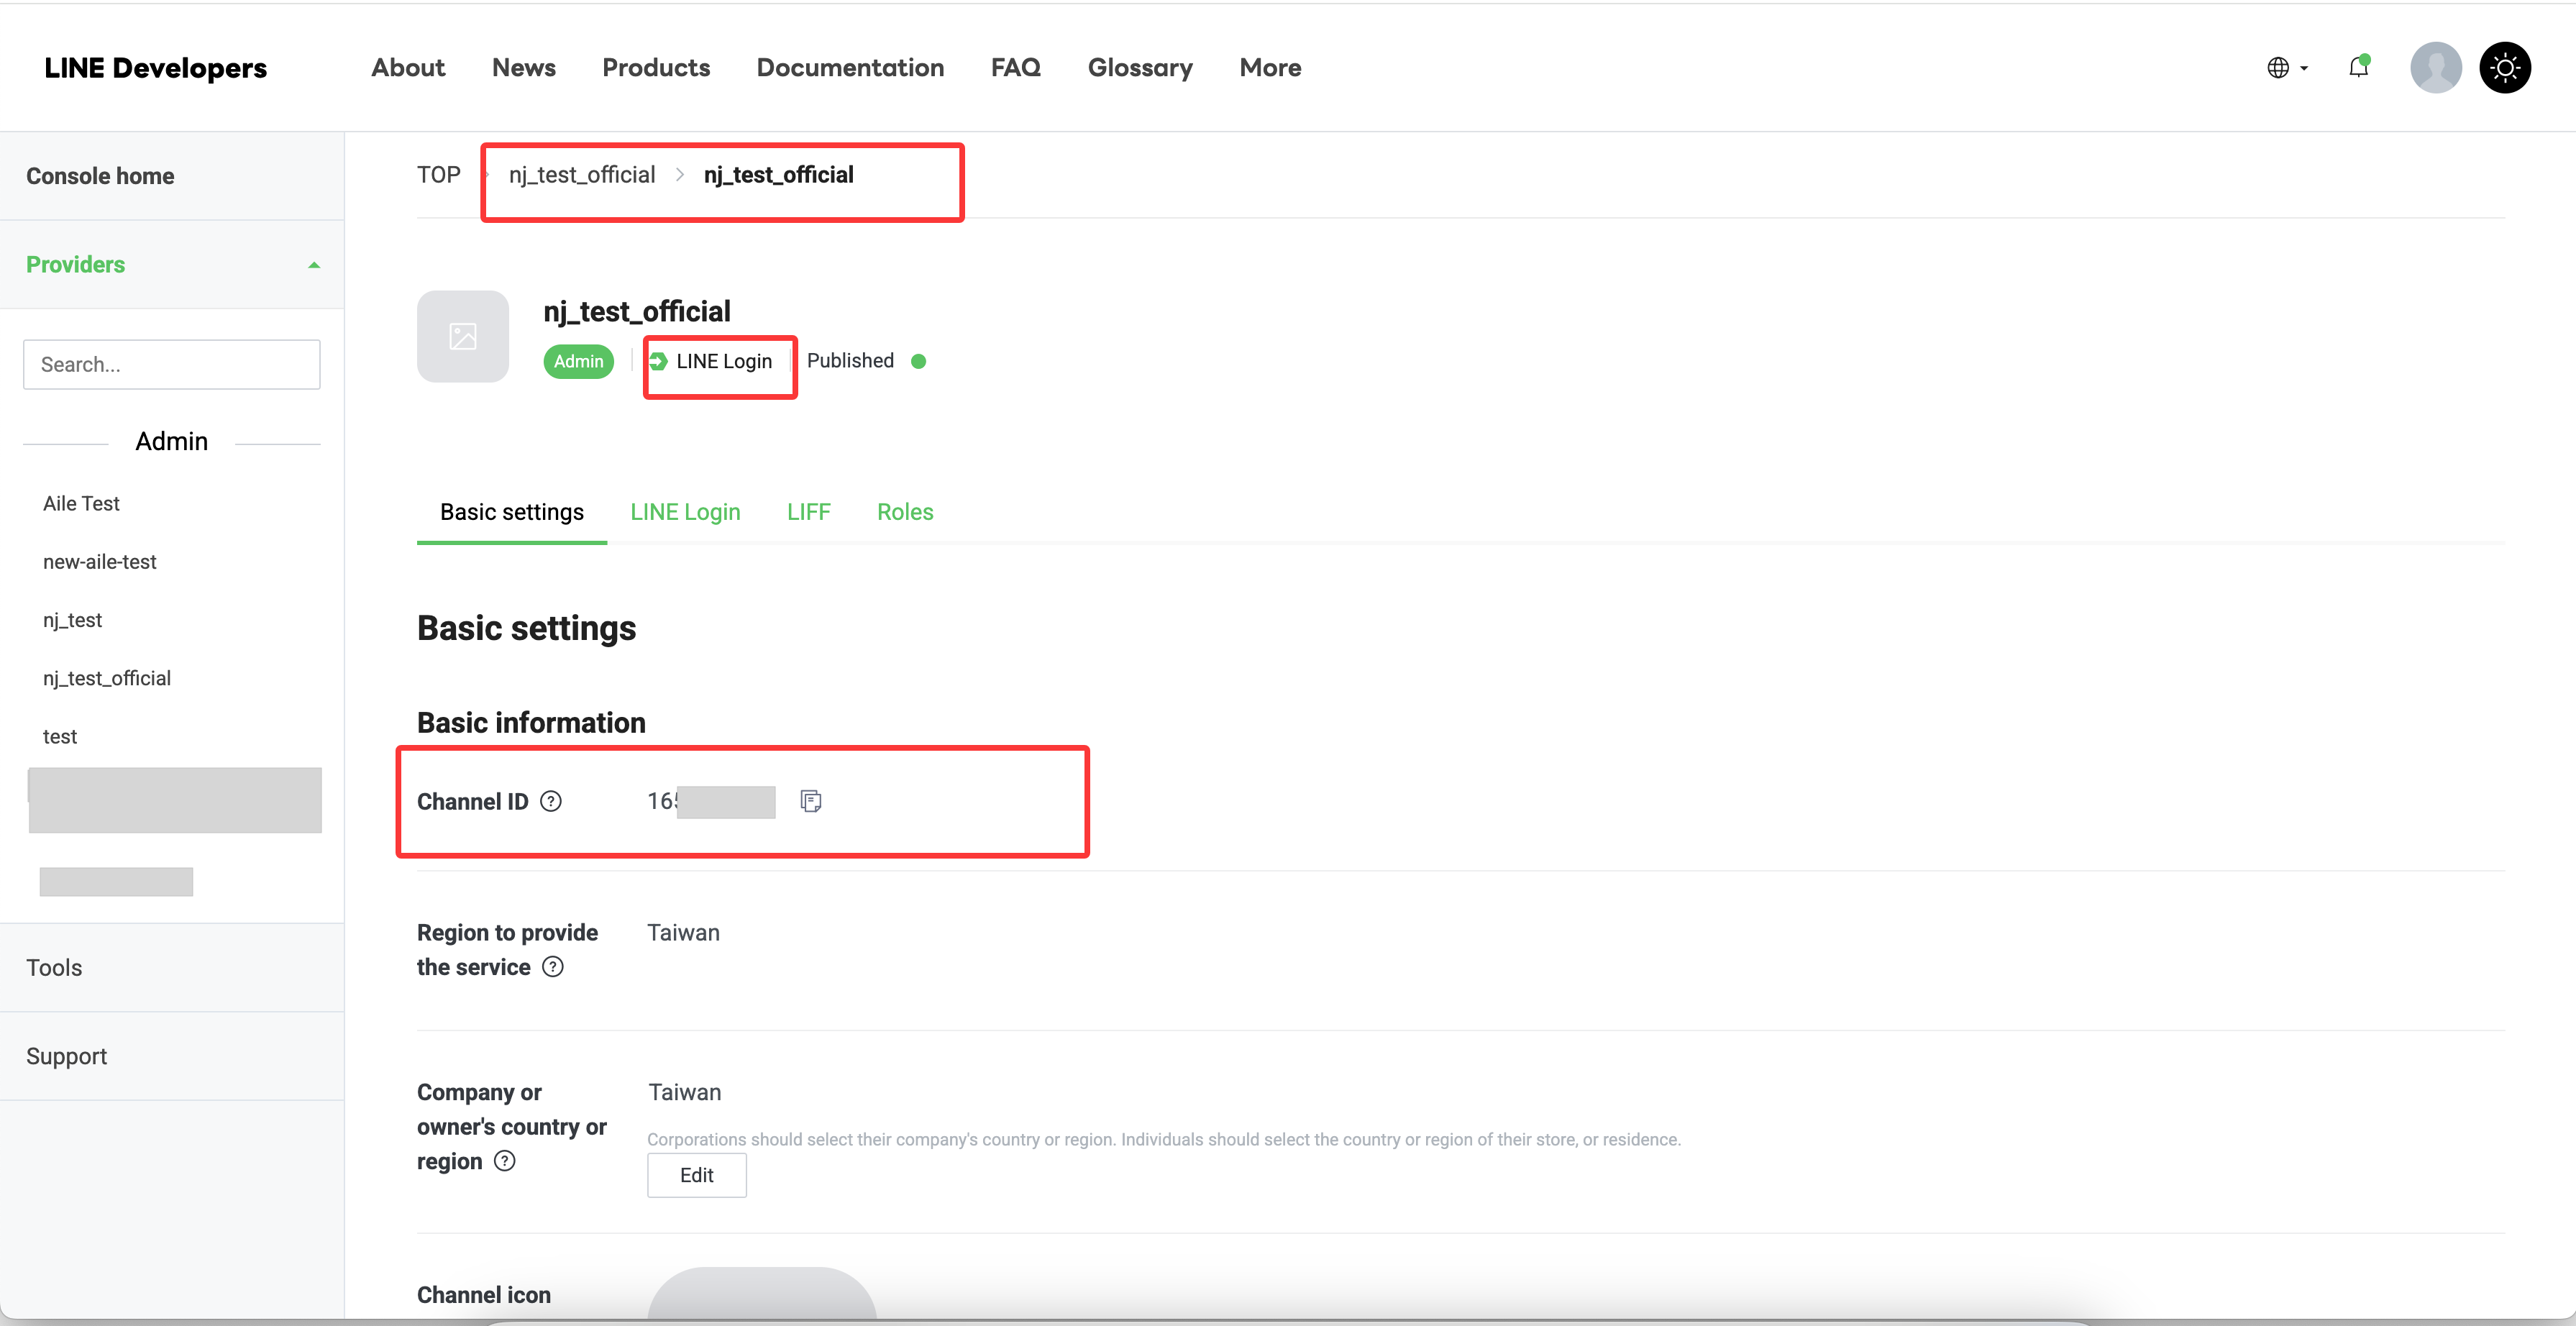The height and width of the screenshot is (1326, 2576).
Task: Select Aile Test provider
Action: [81, 504]
